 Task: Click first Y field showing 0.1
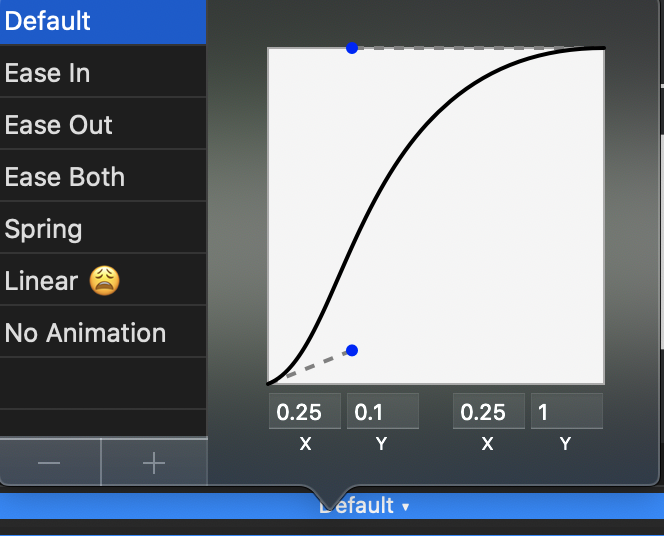coord(383,411)
